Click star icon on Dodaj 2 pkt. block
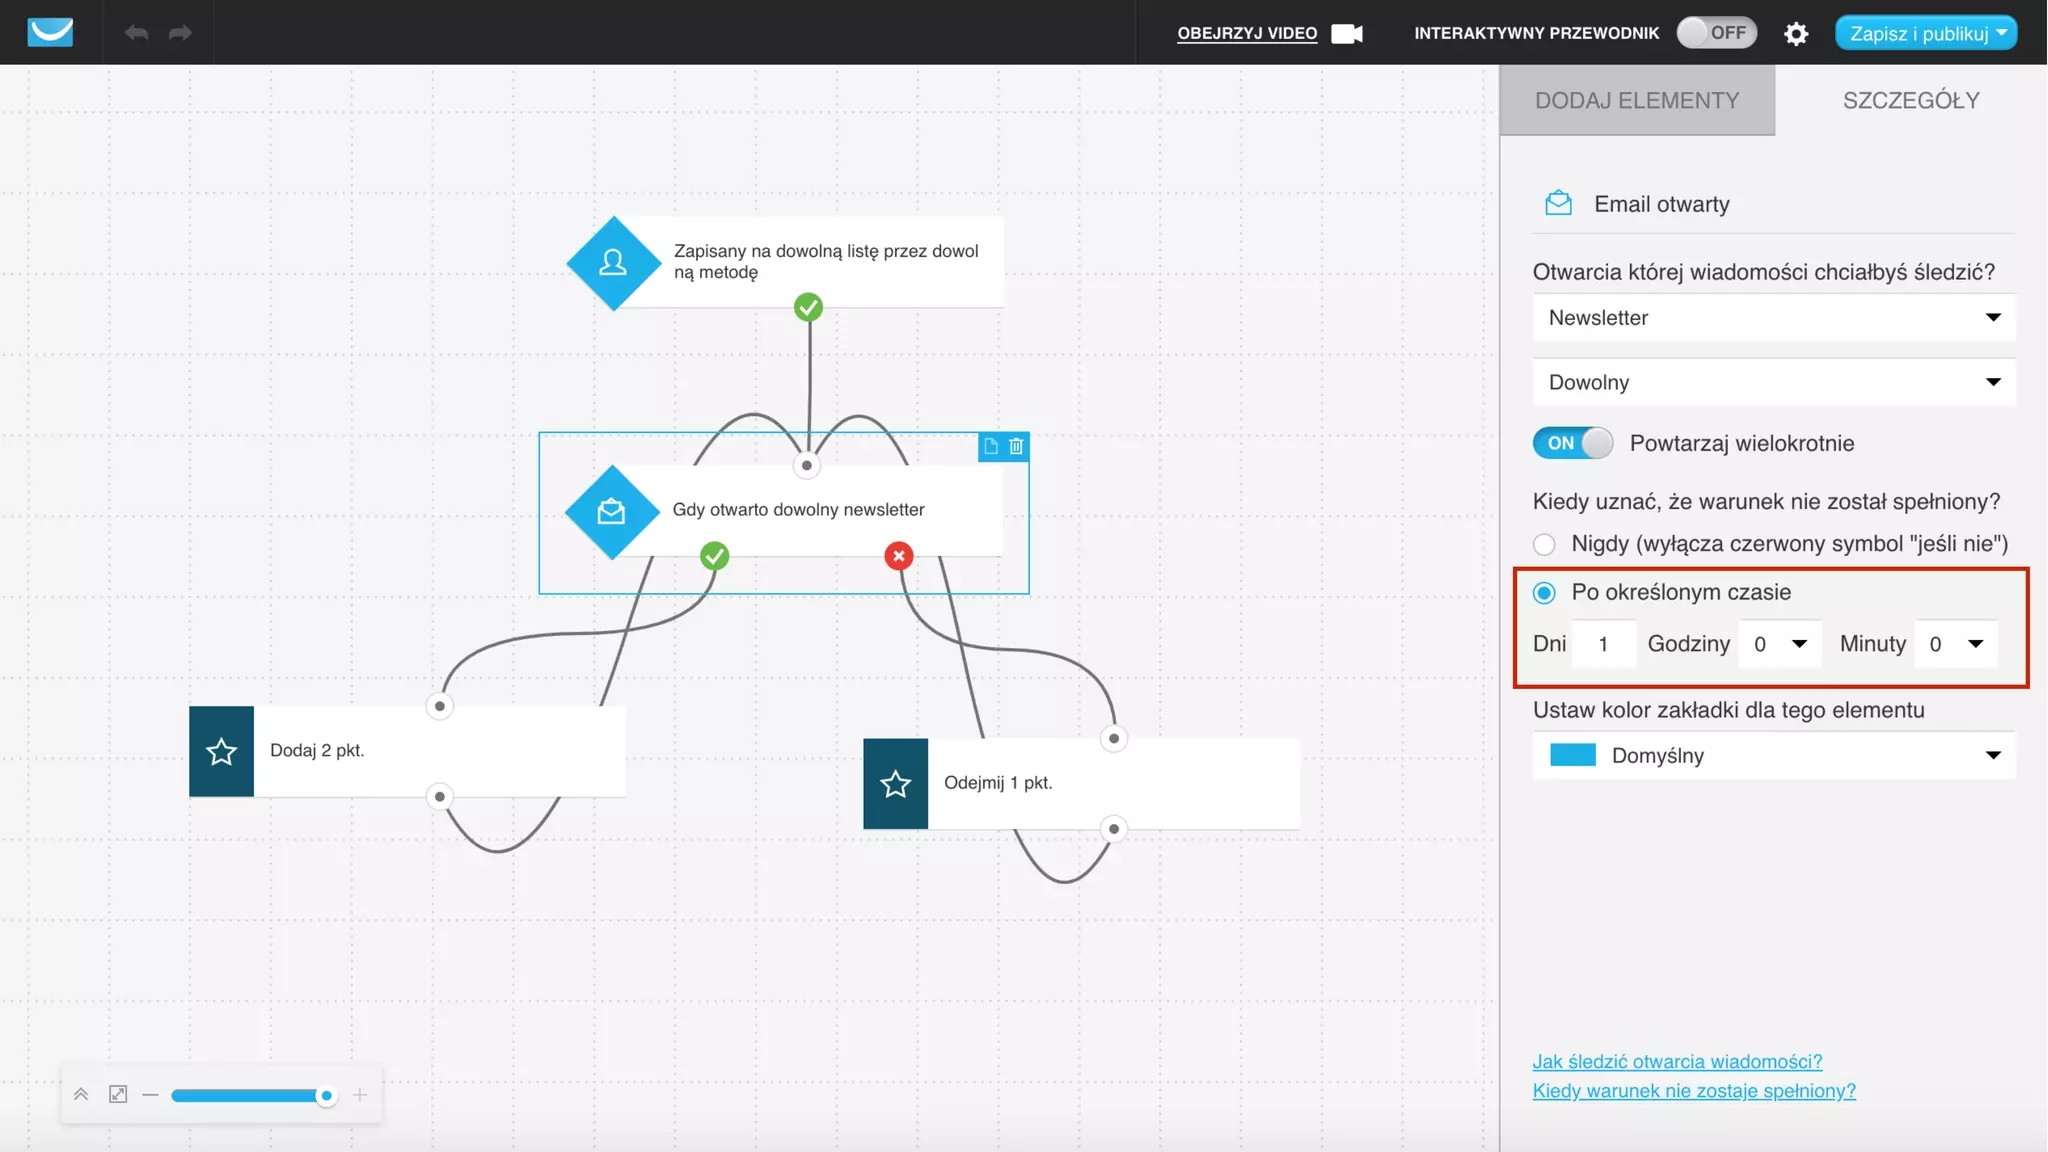Screen dimensions: 2048x1152 coord(221,751)
